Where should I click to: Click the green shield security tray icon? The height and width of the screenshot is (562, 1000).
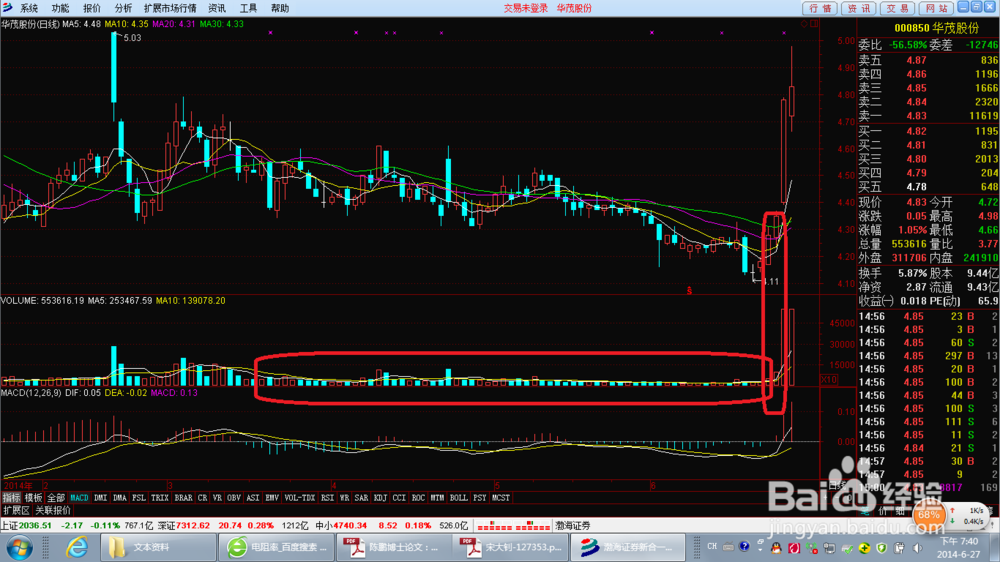[x=881, y=547]
